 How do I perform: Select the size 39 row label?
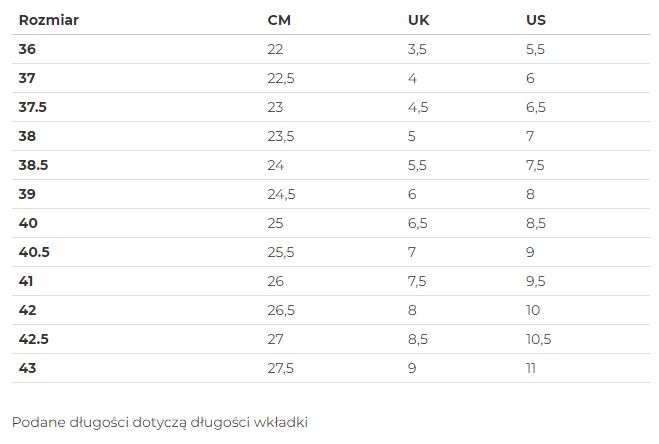[27, 194]
